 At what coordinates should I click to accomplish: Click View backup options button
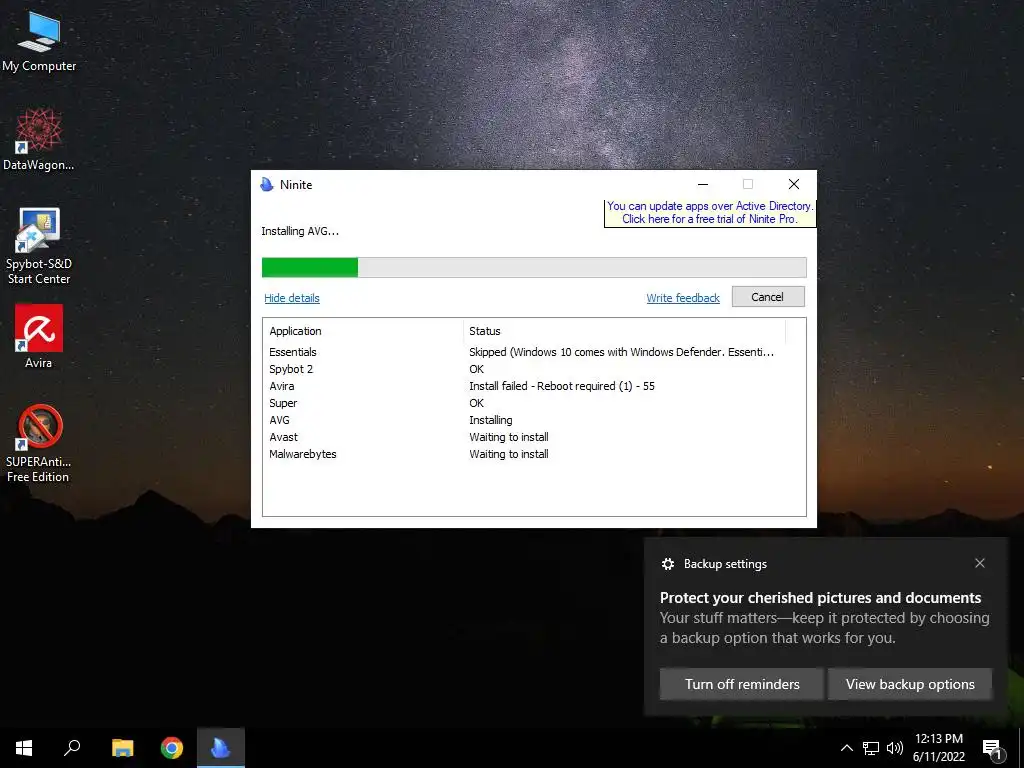[910, 684]
